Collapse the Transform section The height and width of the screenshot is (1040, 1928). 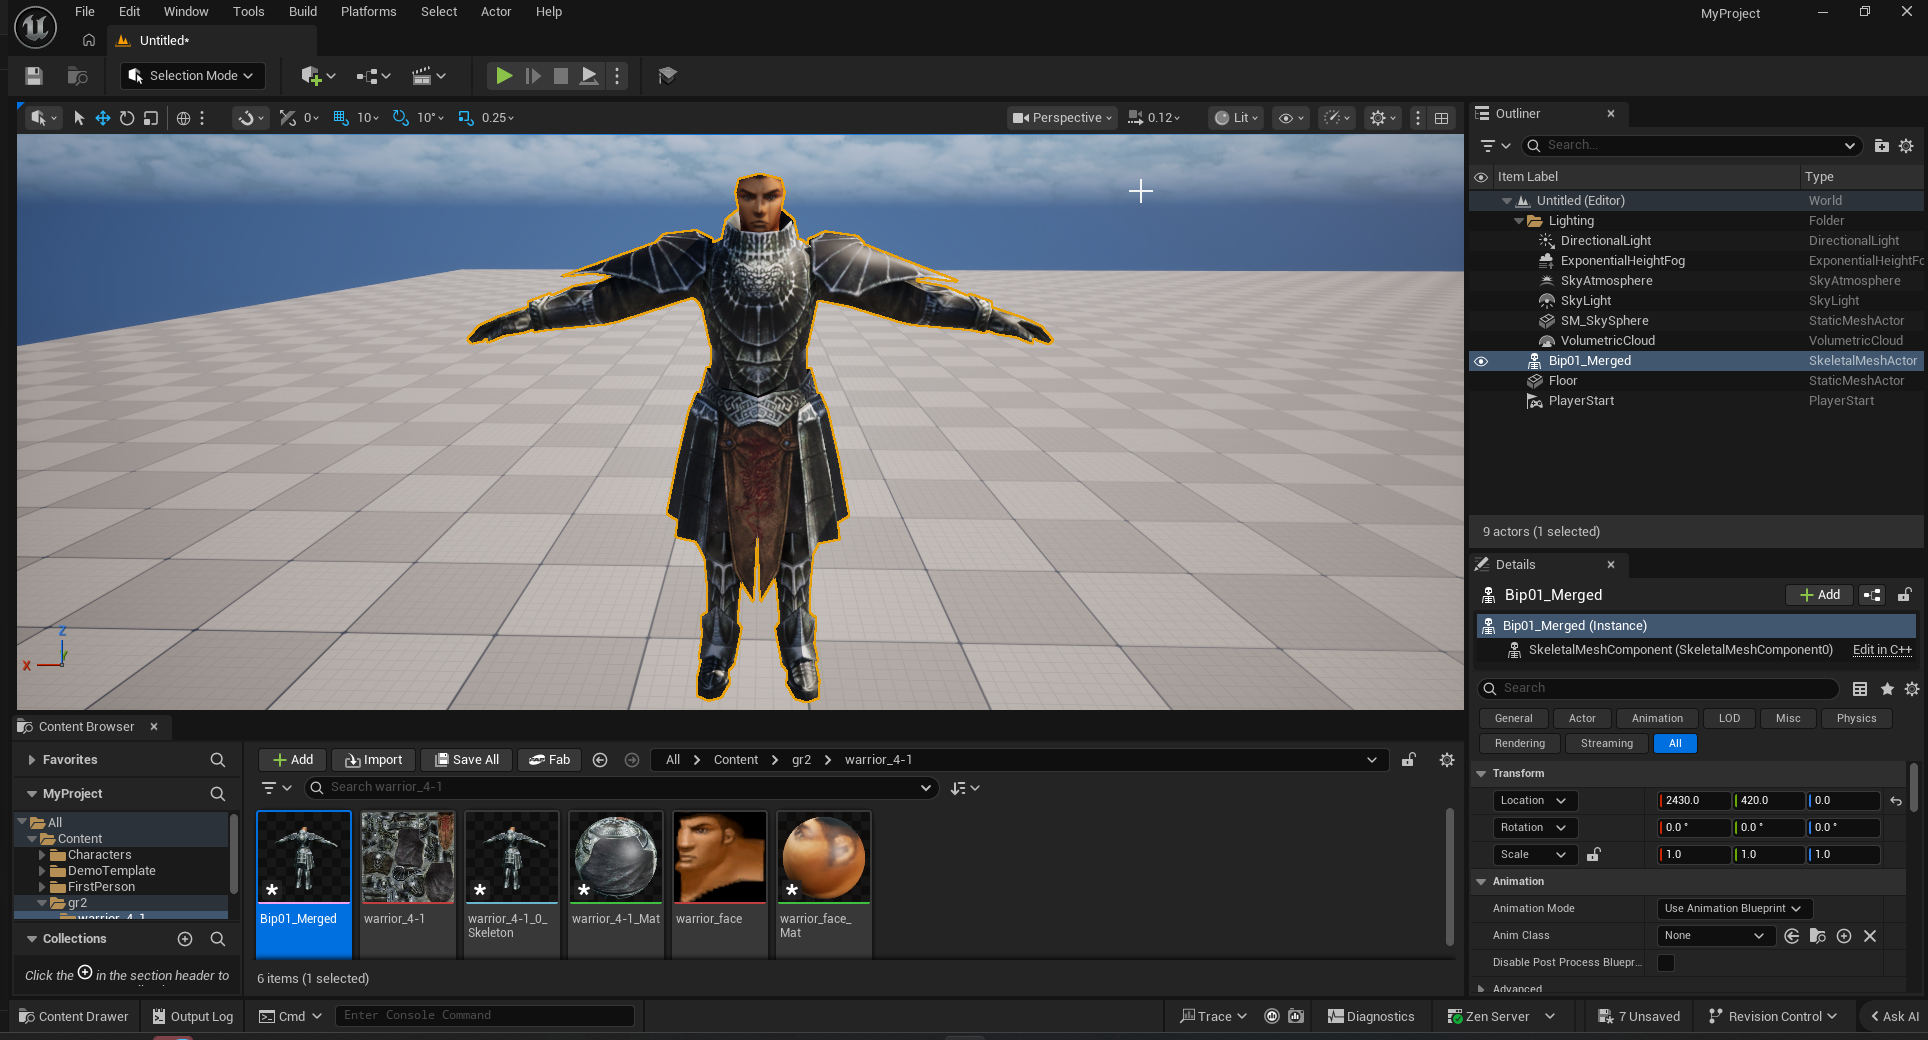click(1481, 774)
